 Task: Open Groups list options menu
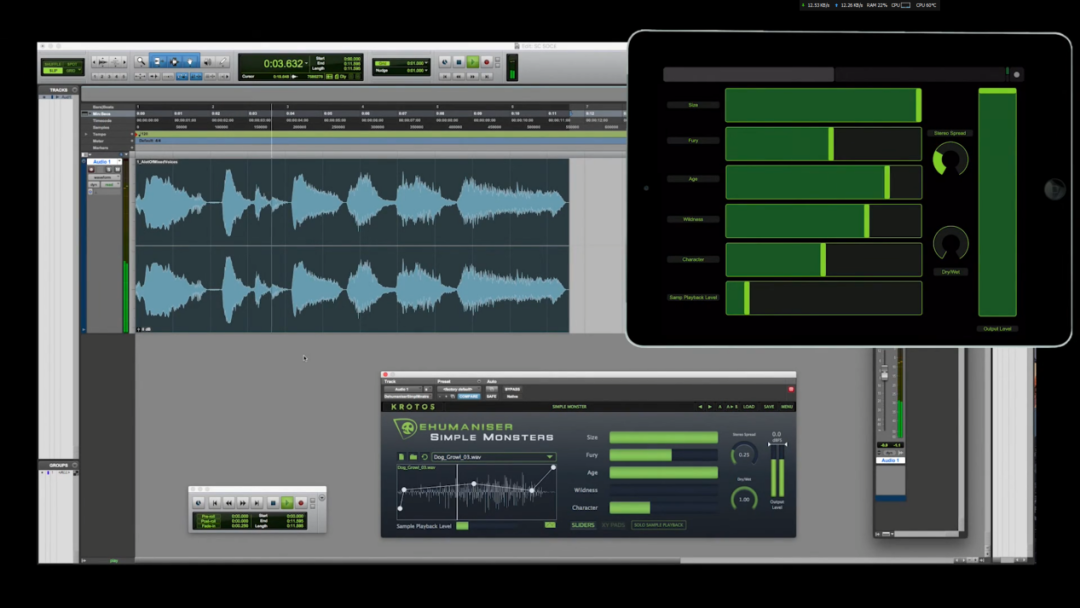click(x=74, y=465)
